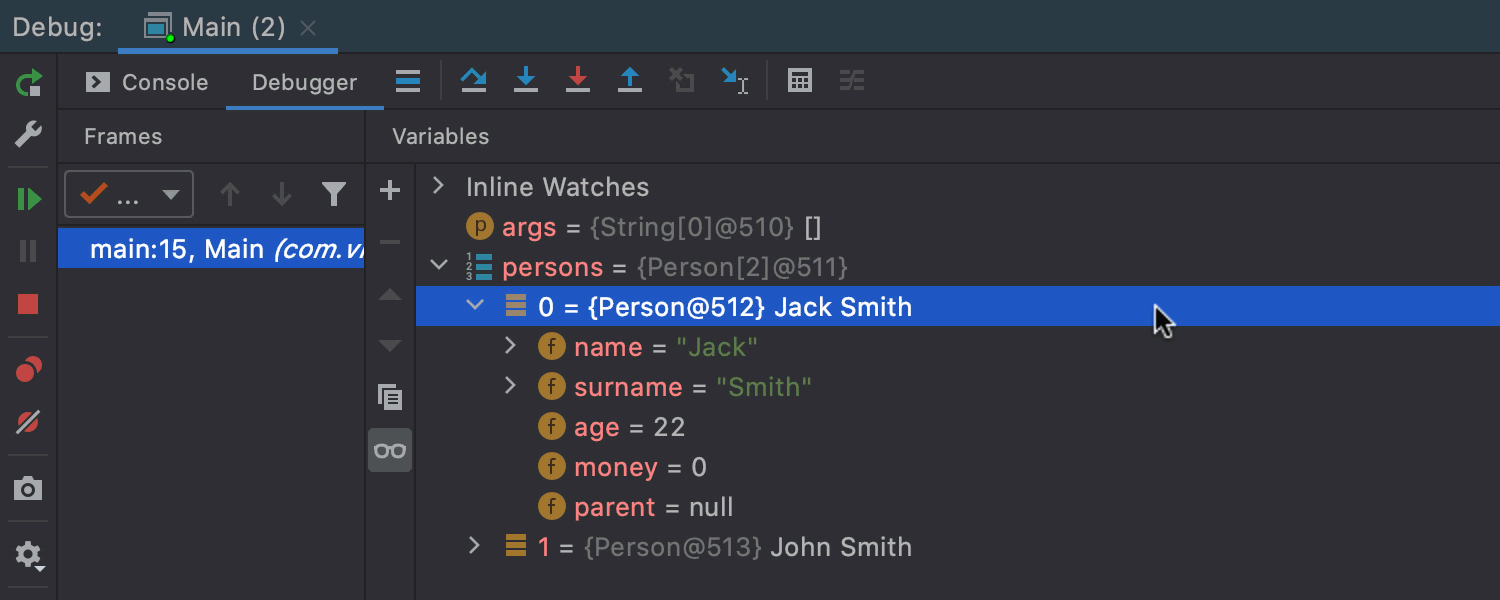Click the Inline Watches label
This screenshot has width=1500, height=600.
[x=557, y=187]
